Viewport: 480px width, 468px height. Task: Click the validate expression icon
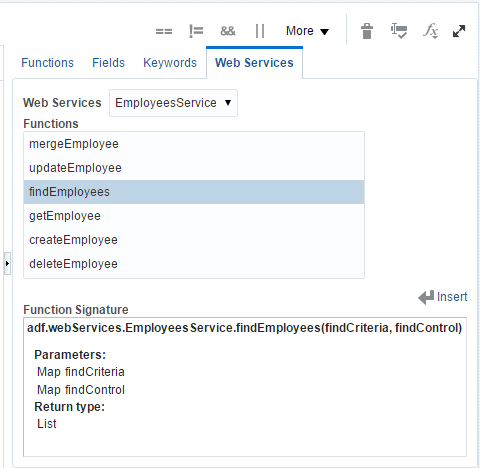point(399,31)
